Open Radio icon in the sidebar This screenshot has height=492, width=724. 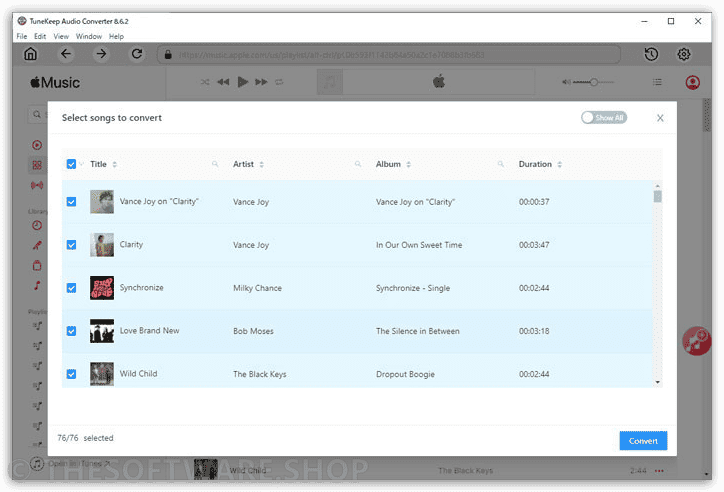(37, 186)
